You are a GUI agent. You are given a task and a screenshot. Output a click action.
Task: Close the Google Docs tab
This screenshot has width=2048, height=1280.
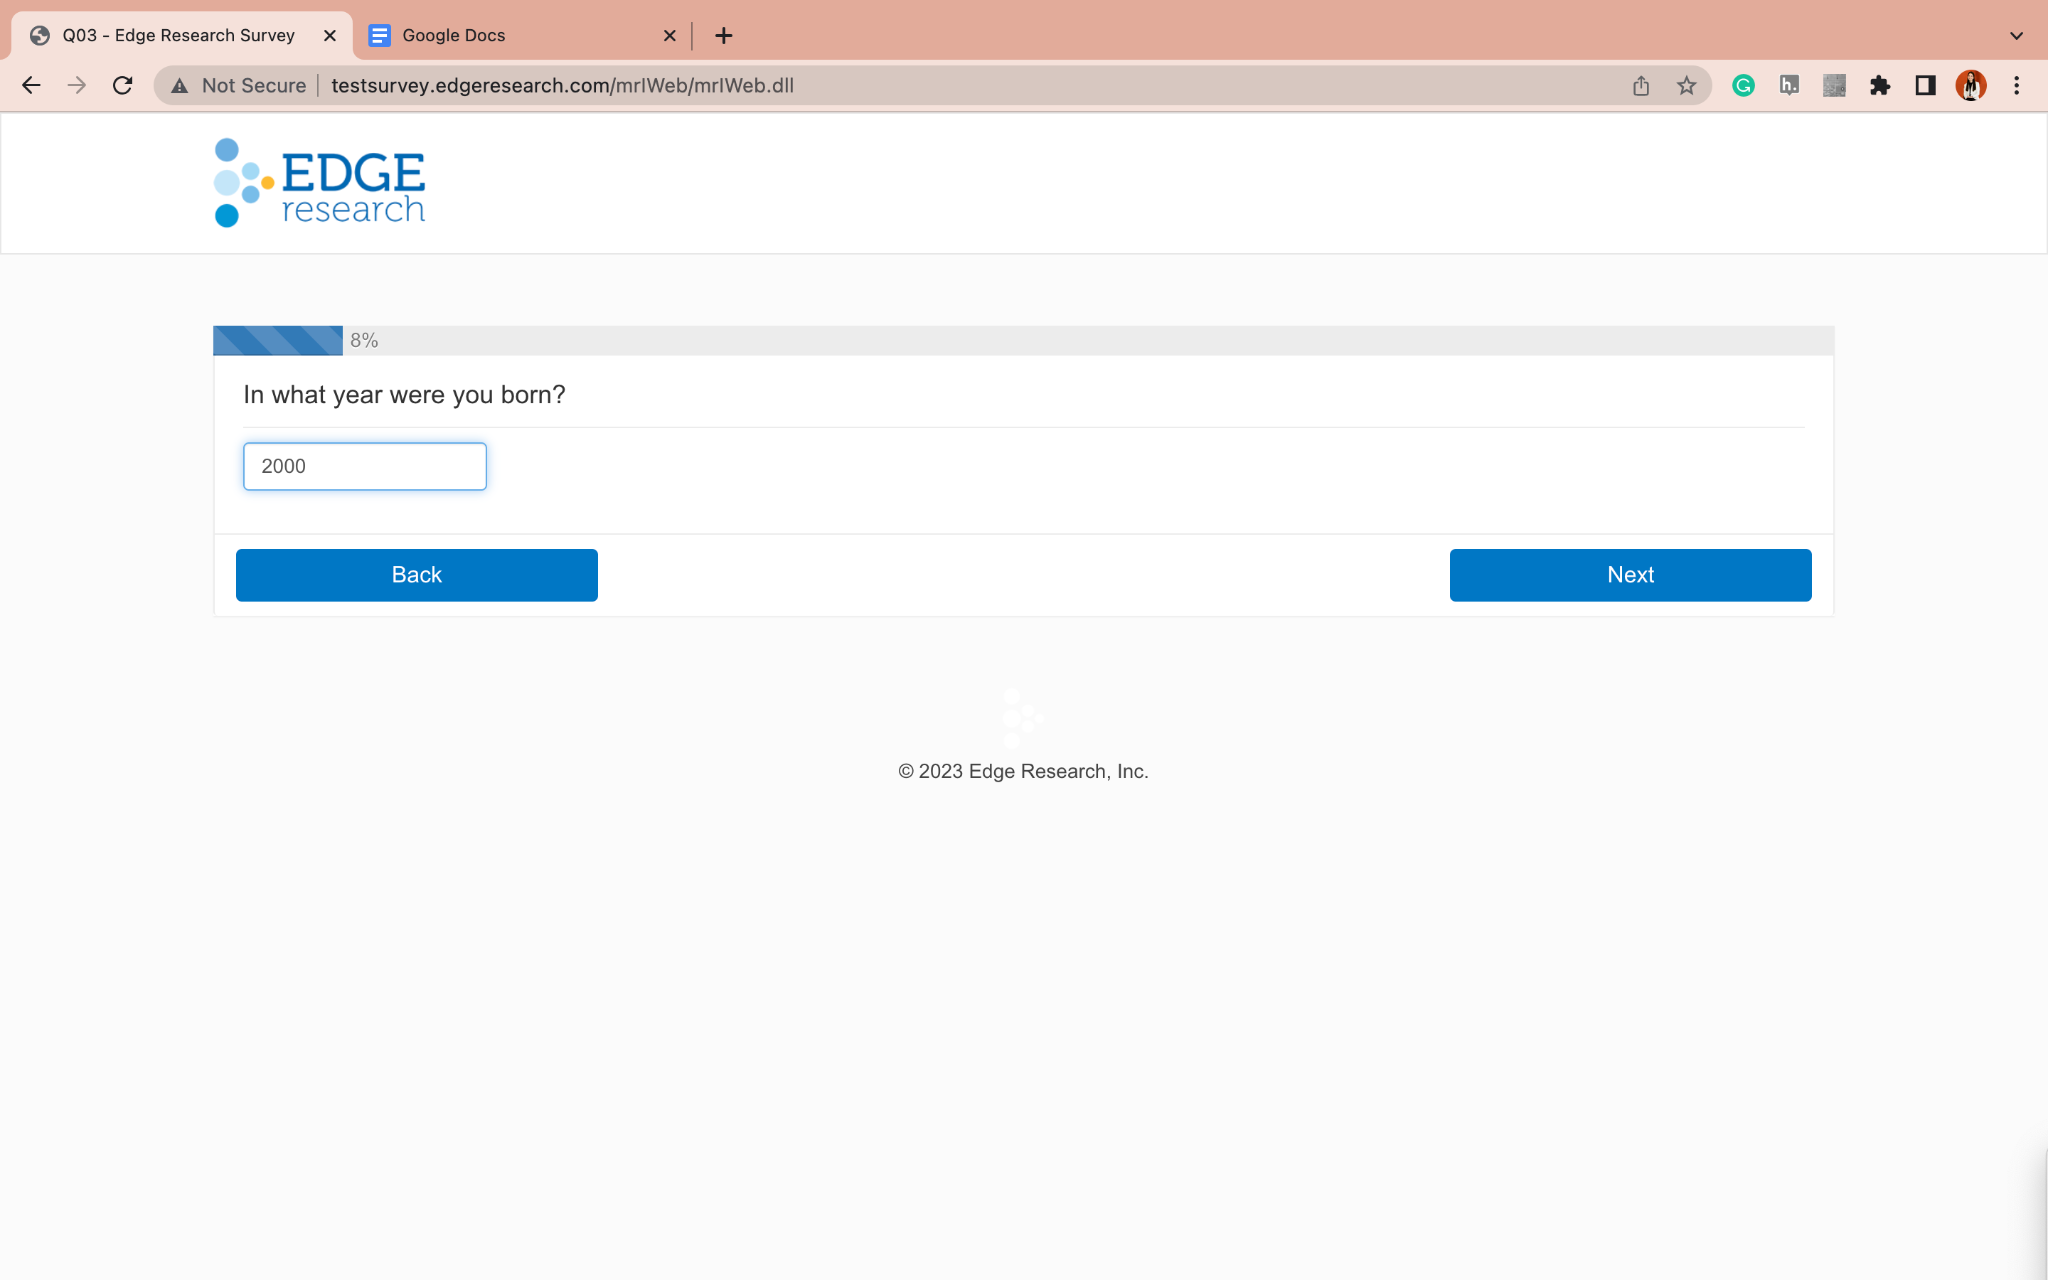tap(669, 35)
